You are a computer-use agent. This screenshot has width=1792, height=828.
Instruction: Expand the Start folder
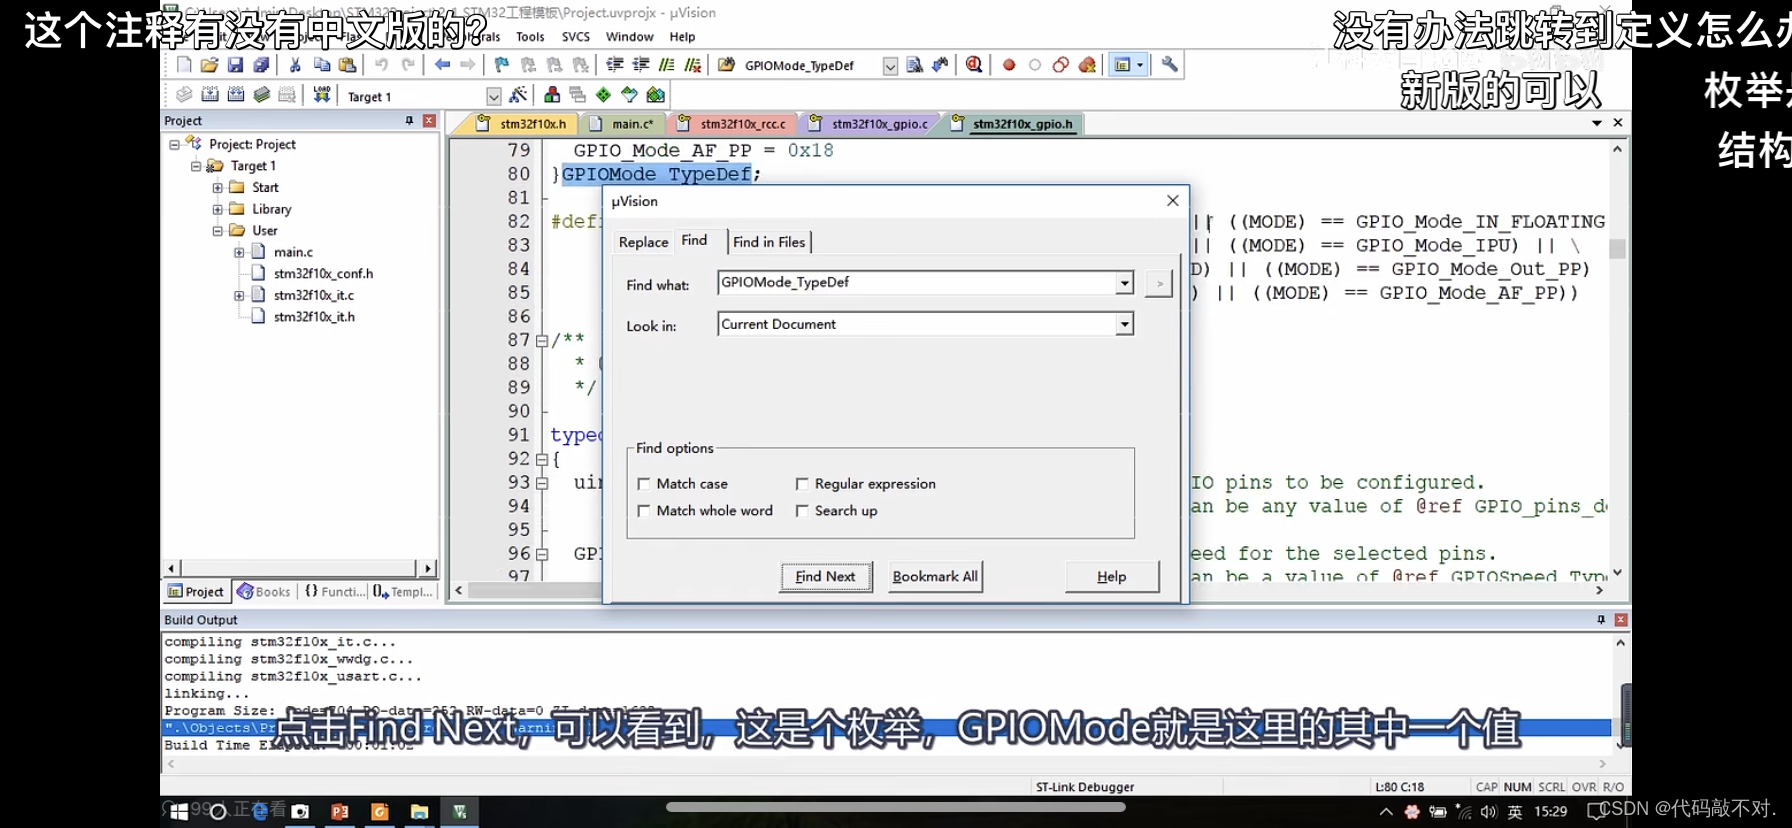217,188
